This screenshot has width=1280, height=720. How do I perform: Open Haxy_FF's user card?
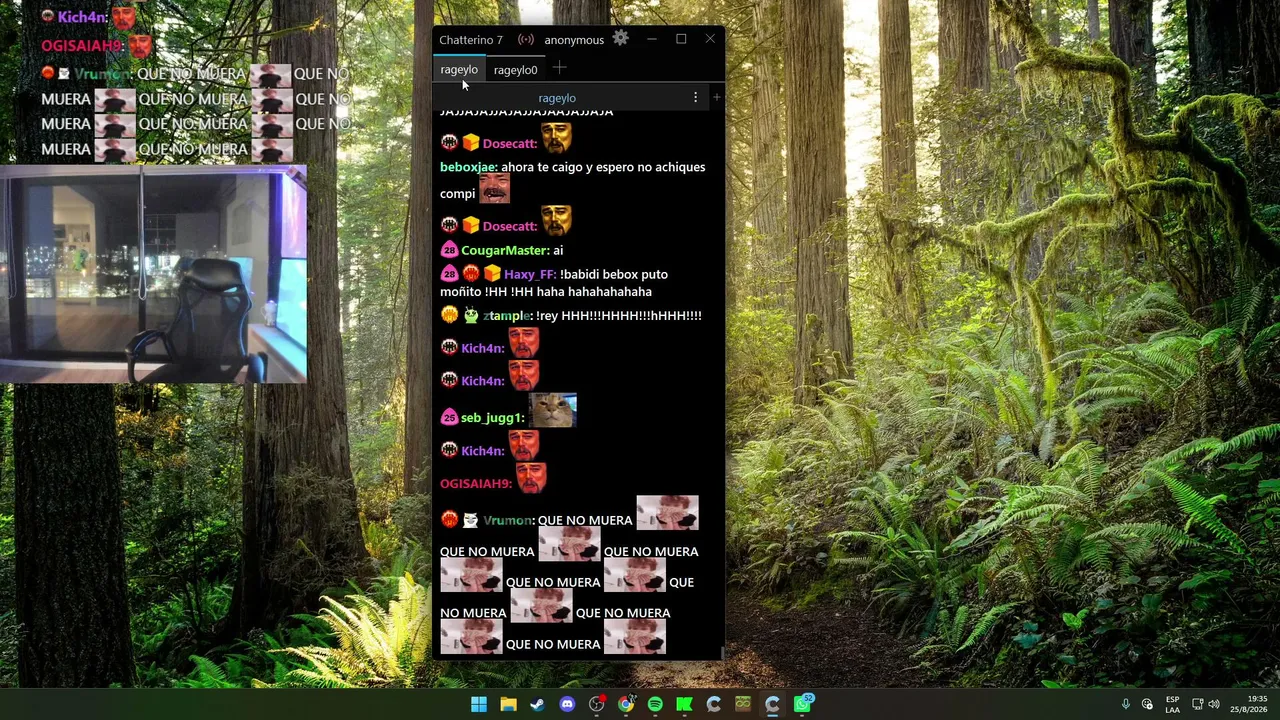click(x=530, y=274)
